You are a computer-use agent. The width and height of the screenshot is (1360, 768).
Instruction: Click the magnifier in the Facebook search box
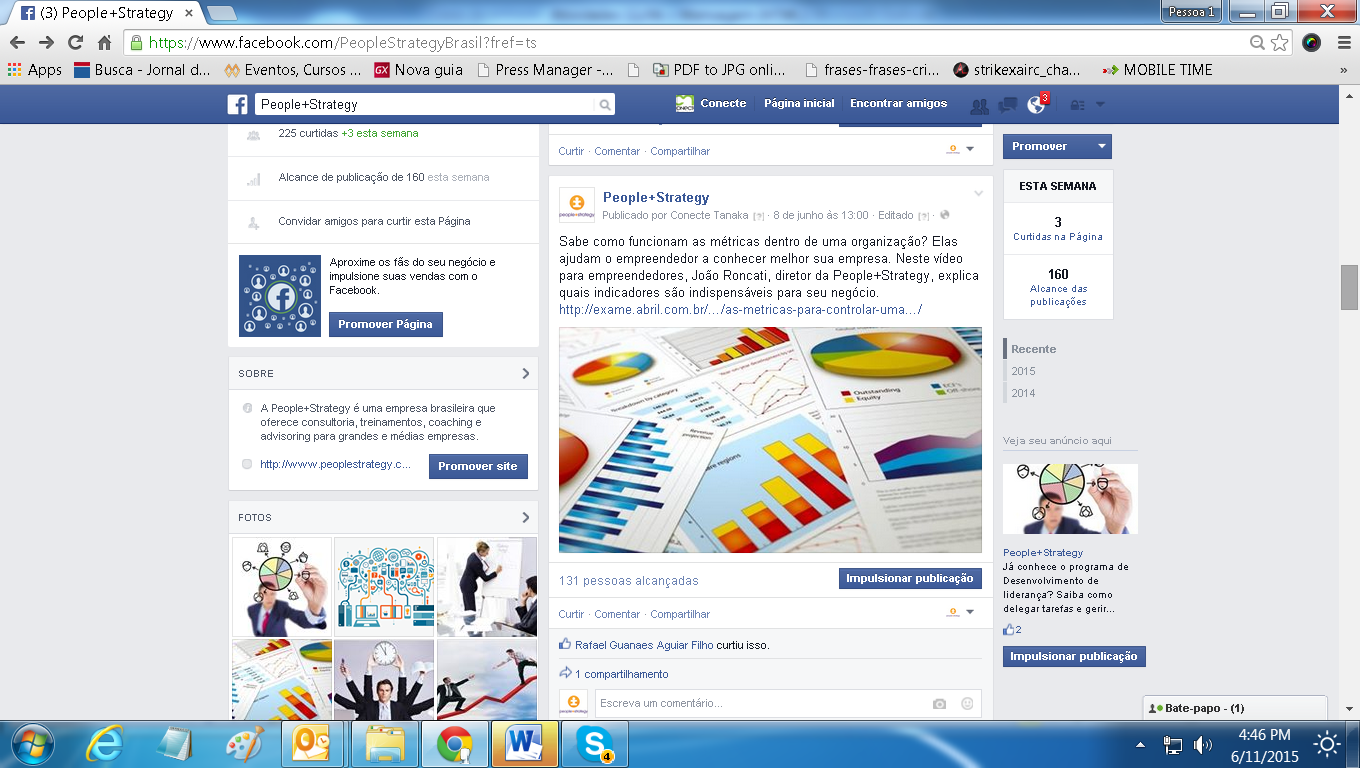click(604, 104)
